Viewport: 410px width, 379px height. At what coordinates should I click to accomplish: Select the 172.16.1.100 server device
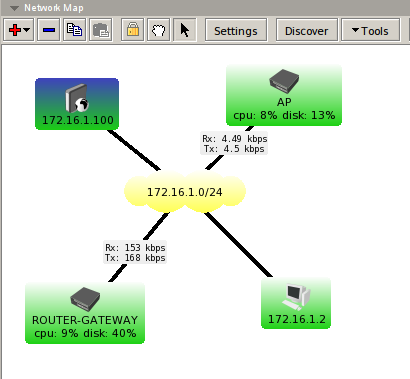click(77, 104)
